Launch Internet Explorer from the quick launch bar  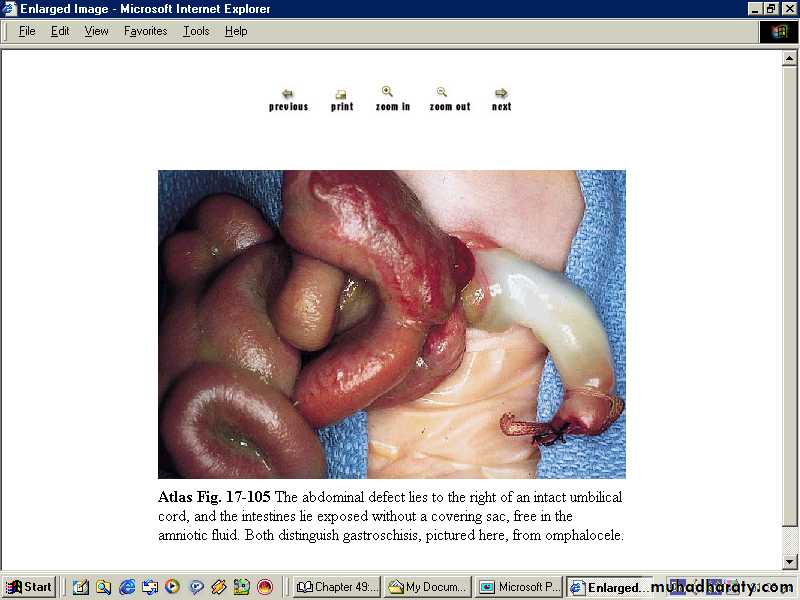[127, 587]
